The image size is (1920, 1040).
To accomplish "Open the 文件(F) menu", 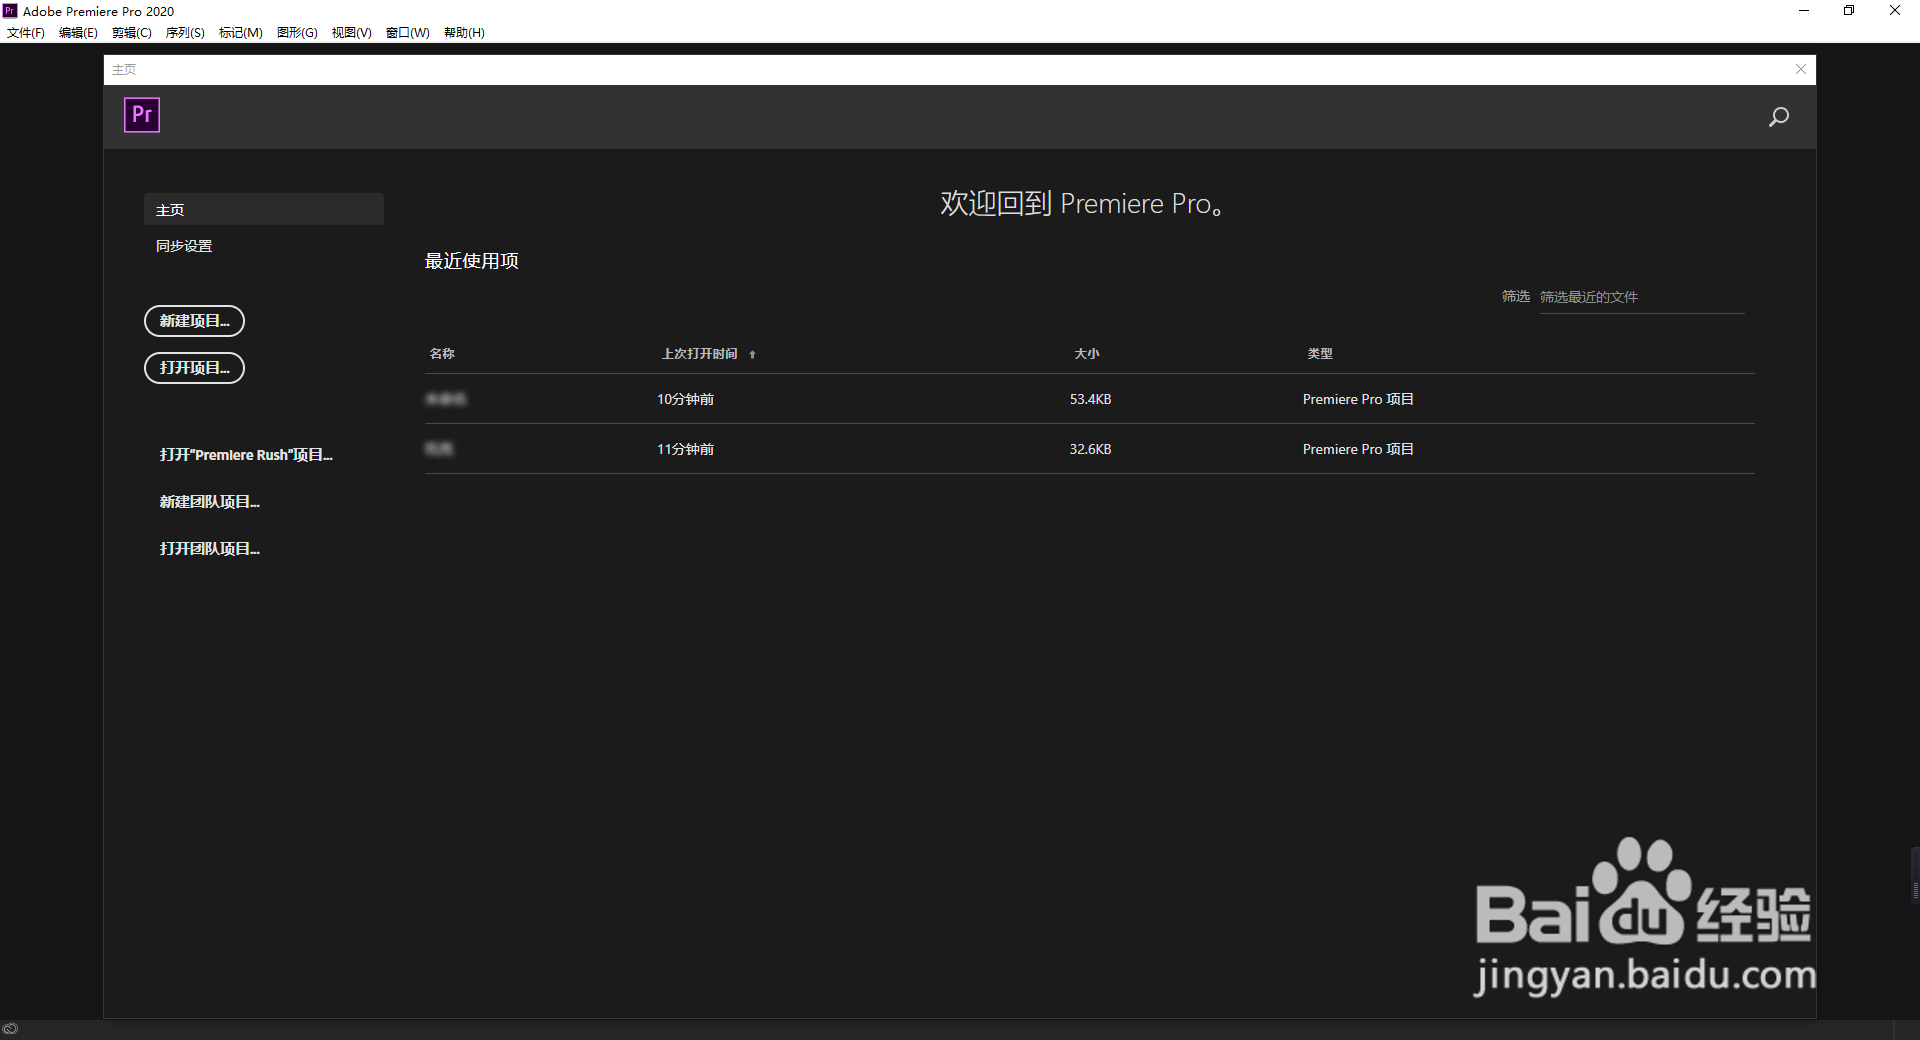I will (26, 33).
